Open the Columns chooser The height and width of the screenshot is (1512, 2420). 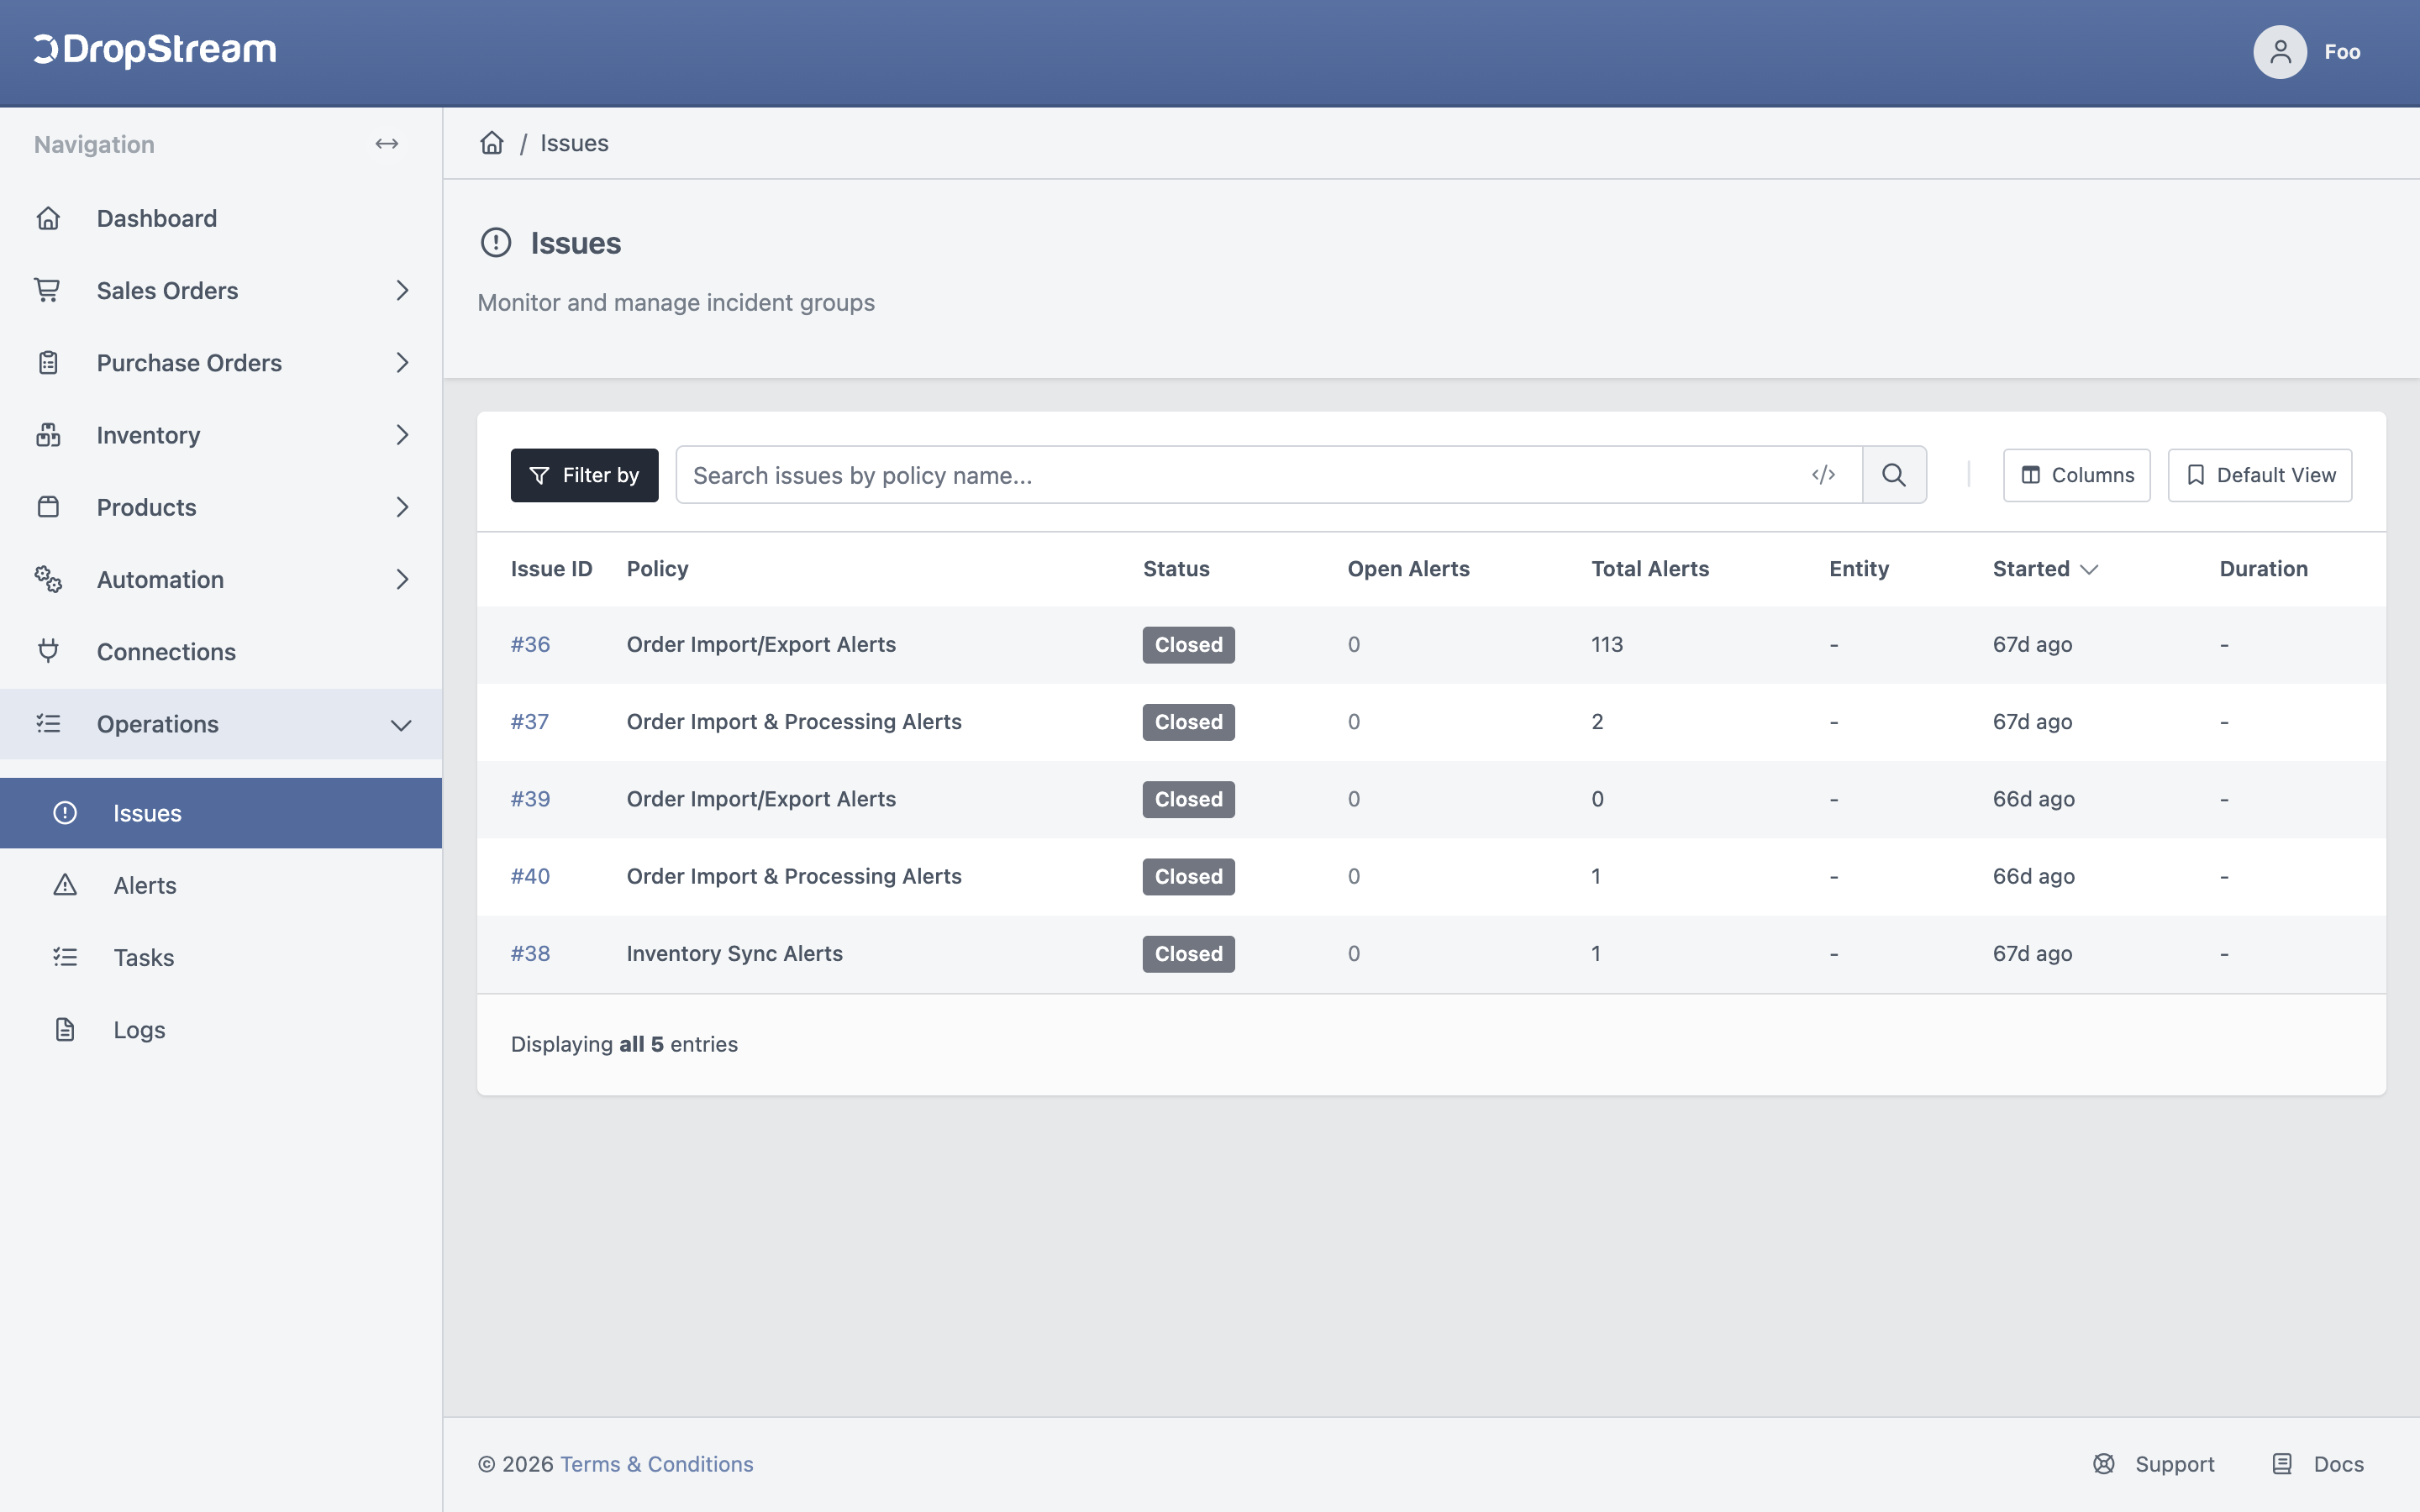(x=2076, y=475)
